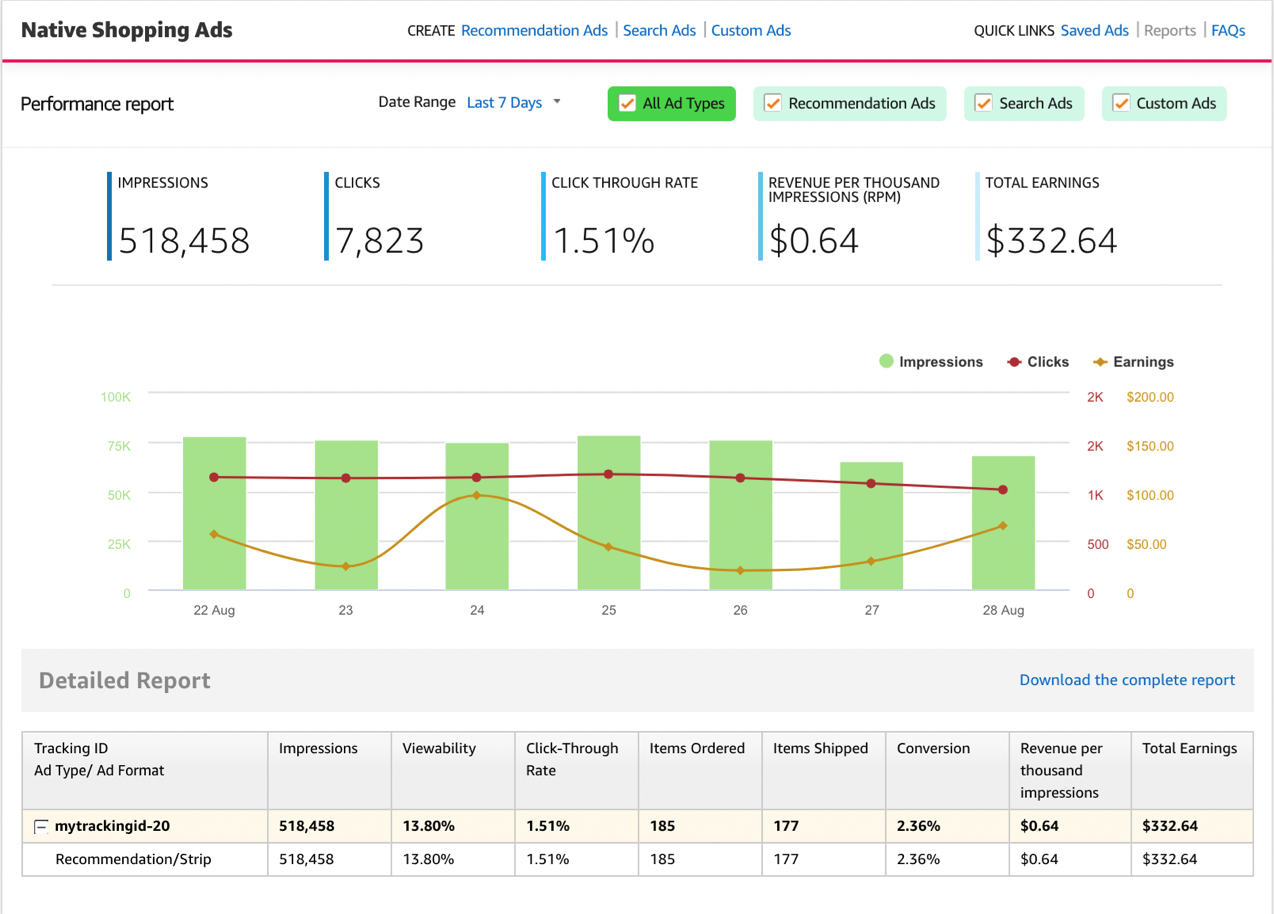Screen dimensions: 1274x914
Task: Open Recommendation Ads in the Create menu
Action: [x=534, y=31]
